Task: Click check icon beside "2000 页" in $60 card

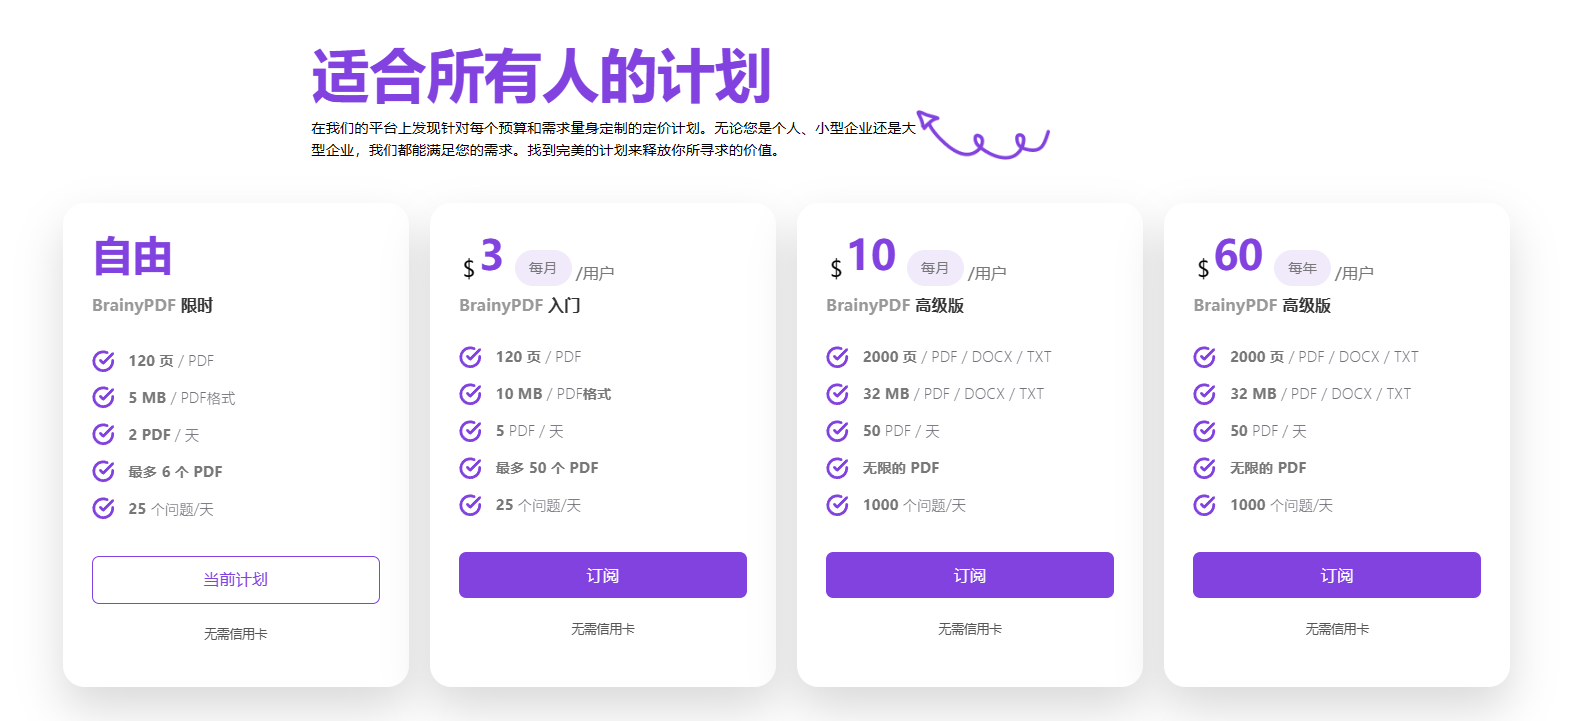Action: click(x=1205, y=357)
